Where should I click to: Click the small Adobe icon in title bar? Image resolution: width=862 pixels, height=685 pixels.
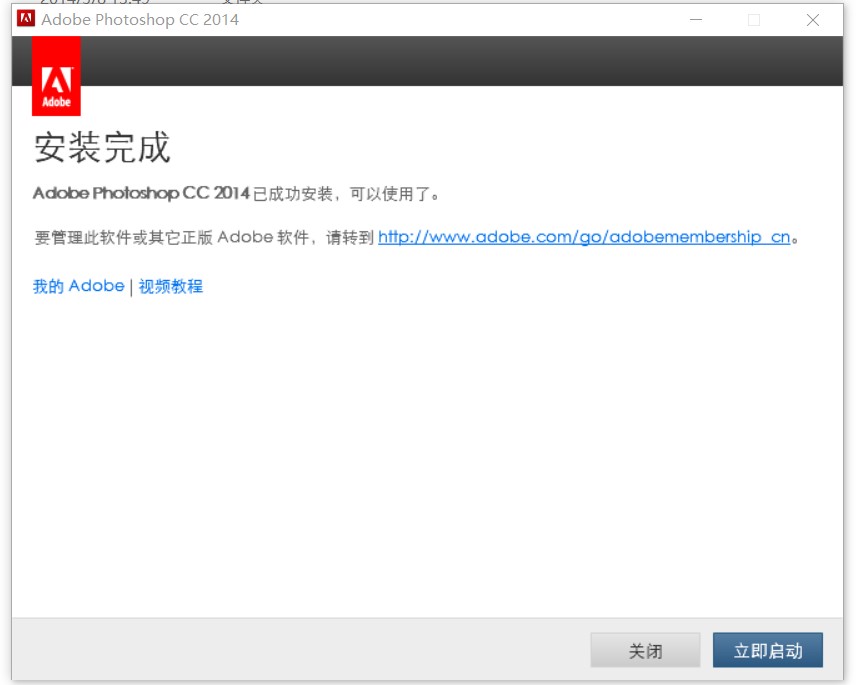(x=26, y=19)
